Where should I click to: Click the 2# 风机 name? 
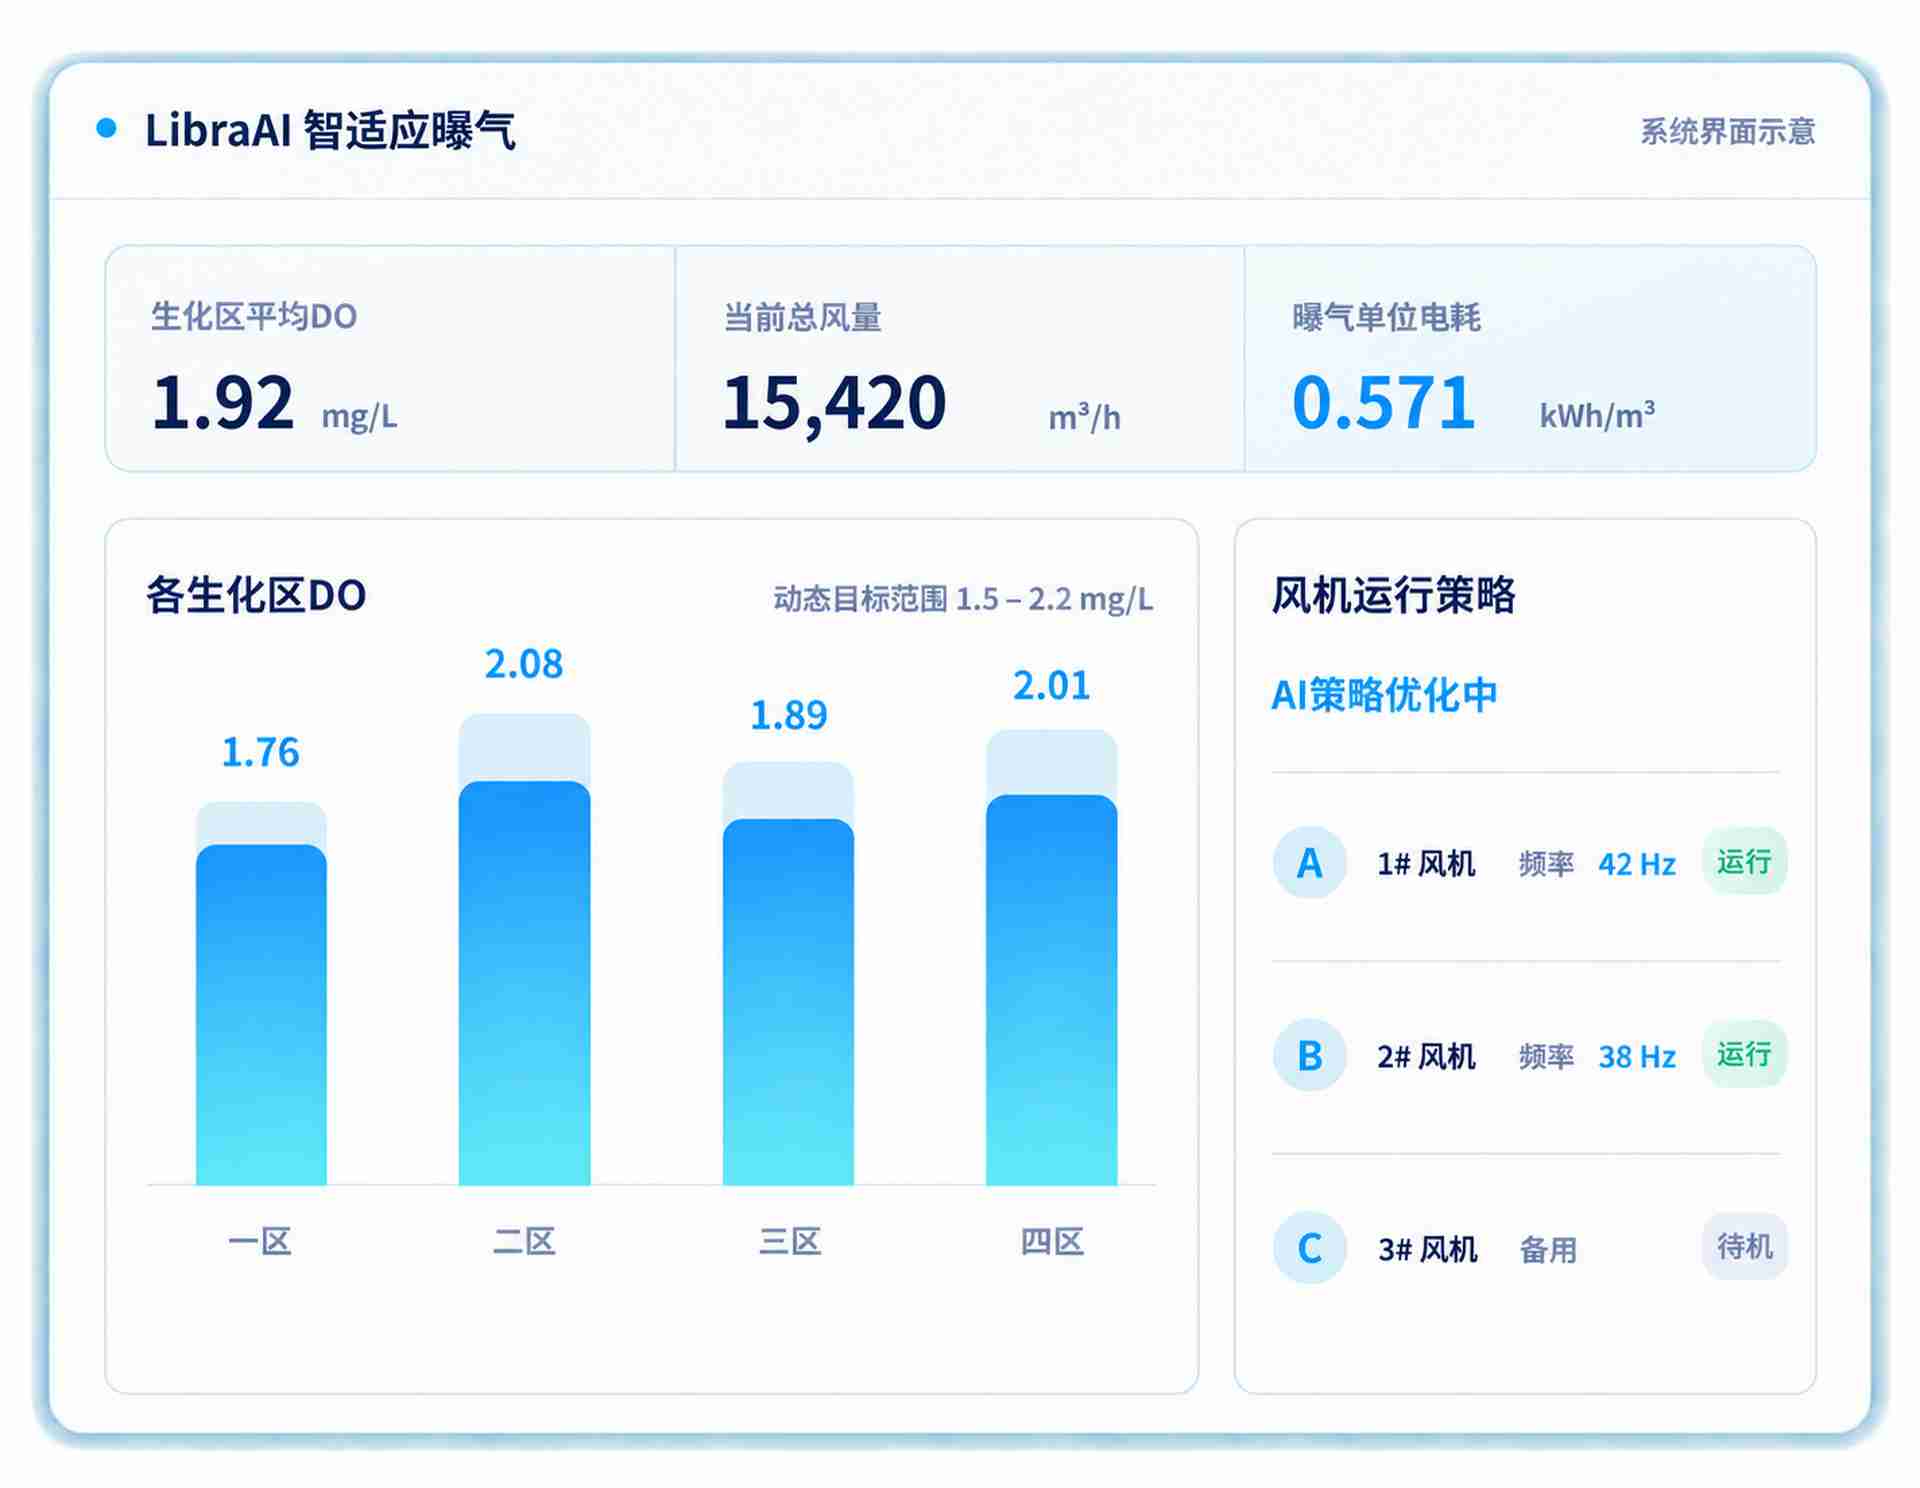click(x=1426, y=1056)
